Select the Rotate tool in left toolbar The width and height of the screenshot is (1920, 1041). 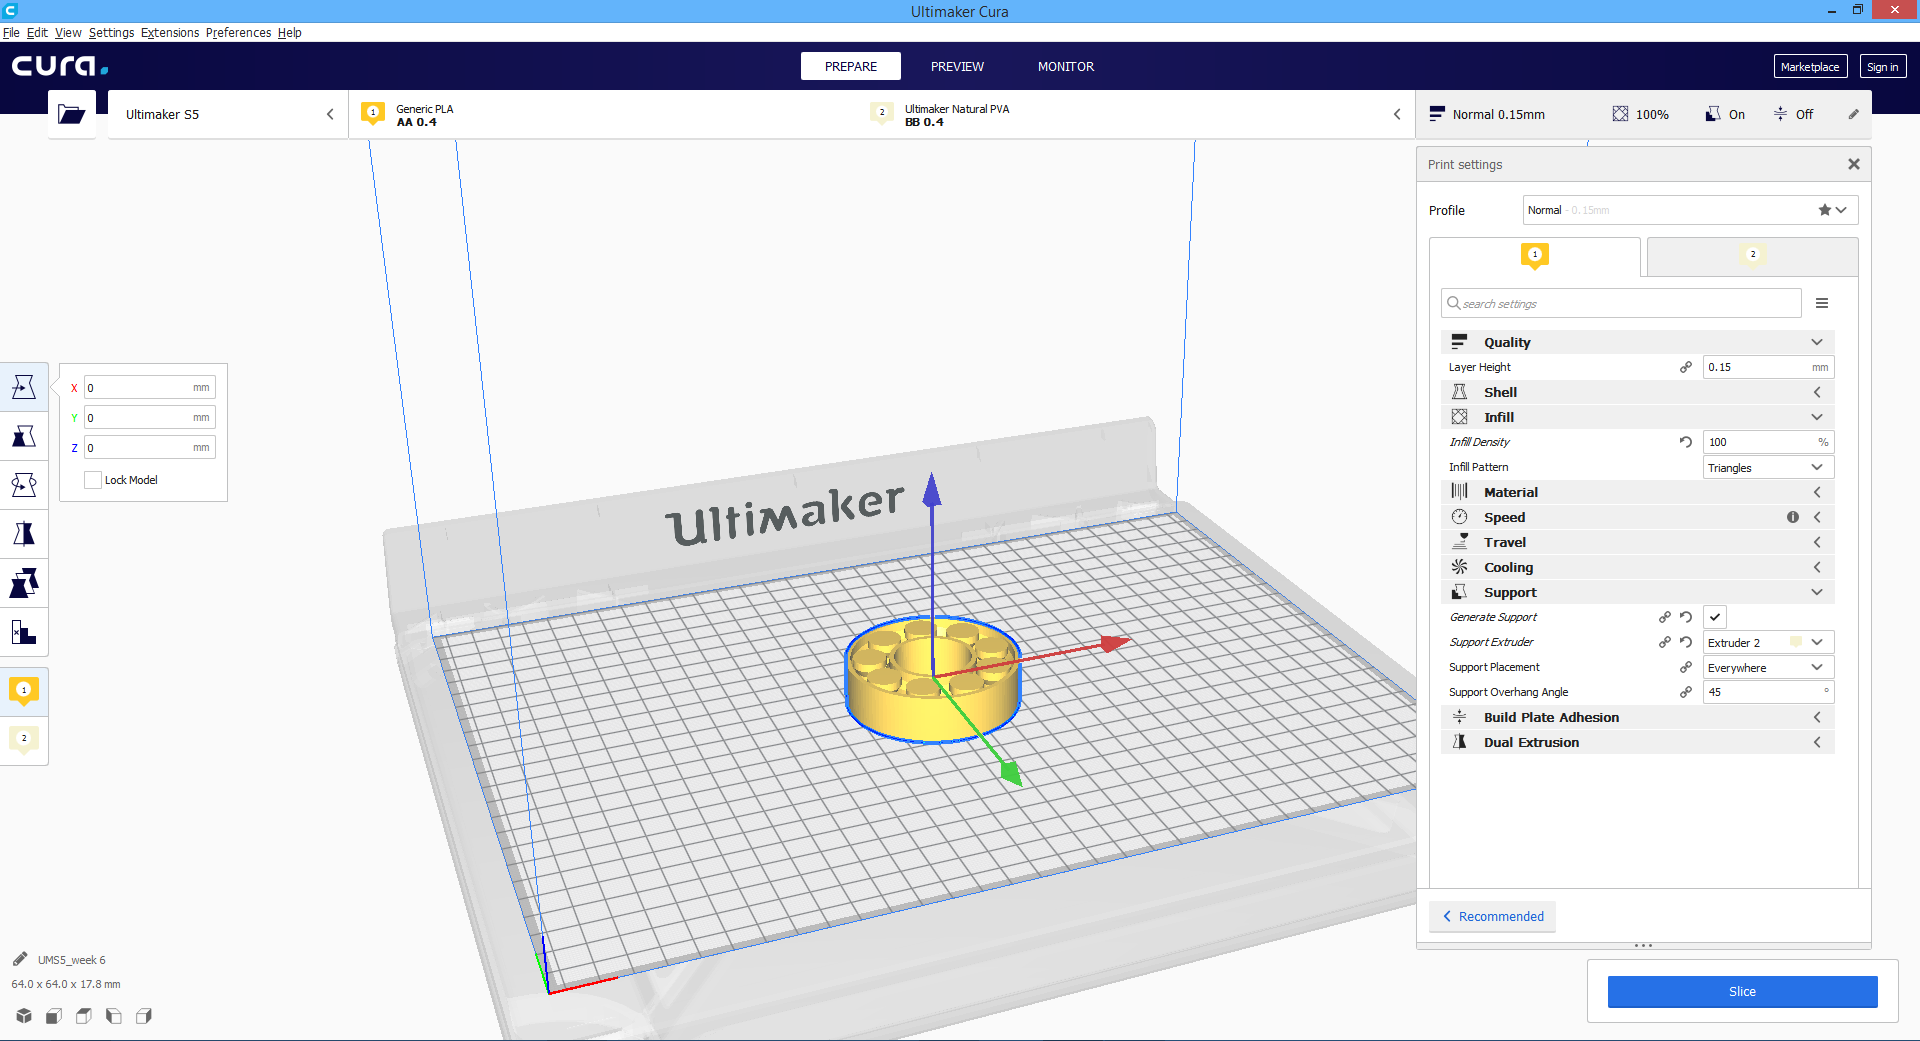coord(24,485)
